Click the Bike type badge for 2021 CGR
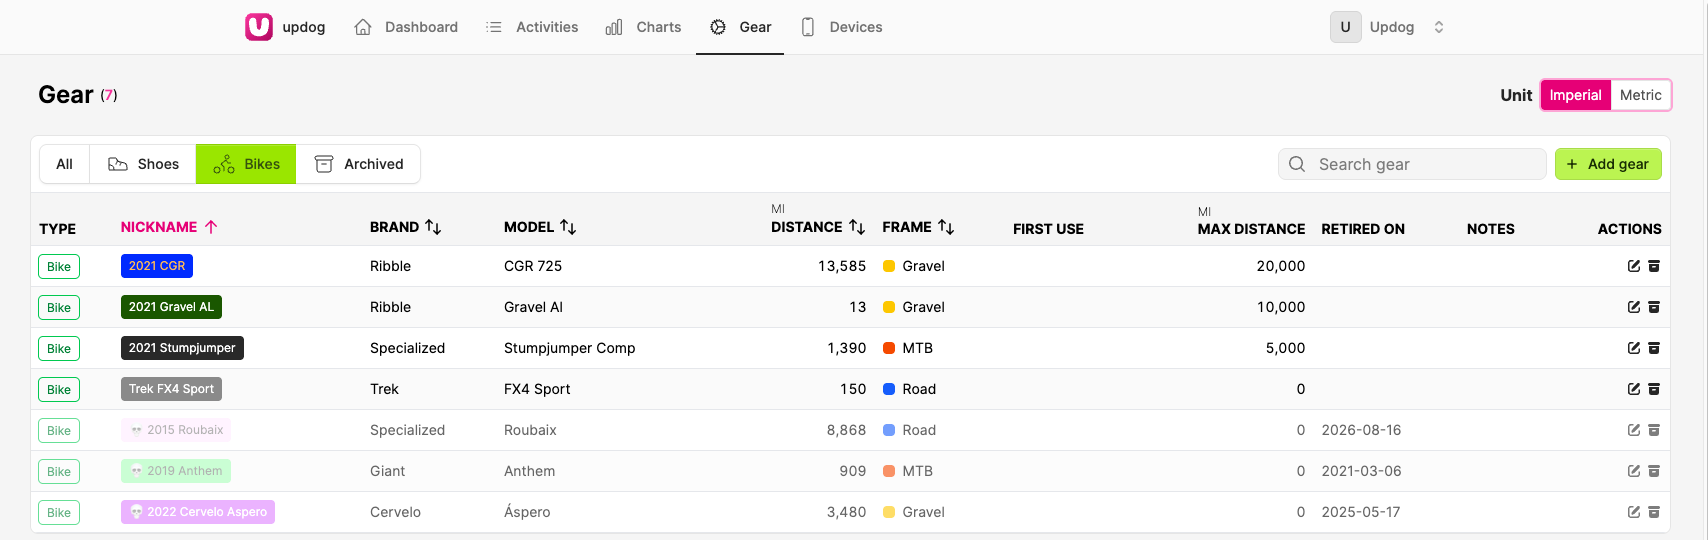This screenshot has height=540, width=1708. [x=59, y=267]
